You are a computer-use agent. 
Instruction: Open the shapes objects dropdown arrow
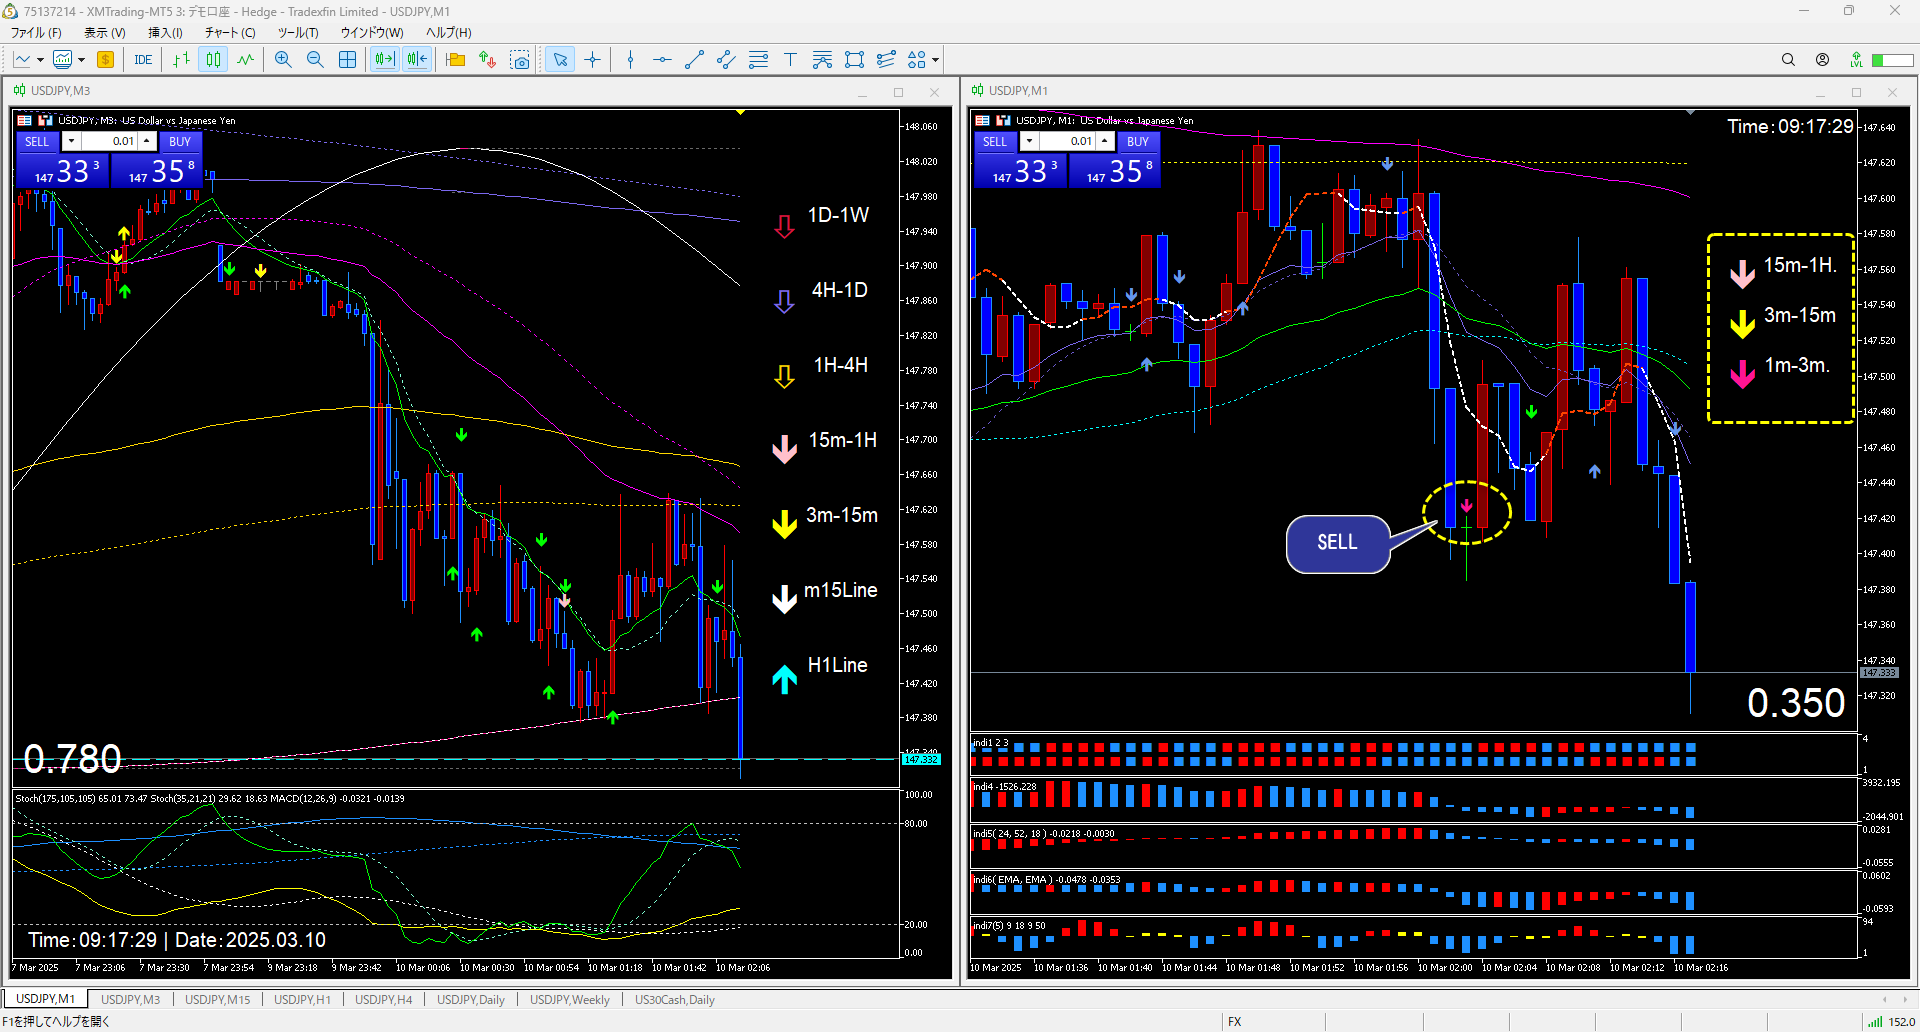click(x=935, y=60)
